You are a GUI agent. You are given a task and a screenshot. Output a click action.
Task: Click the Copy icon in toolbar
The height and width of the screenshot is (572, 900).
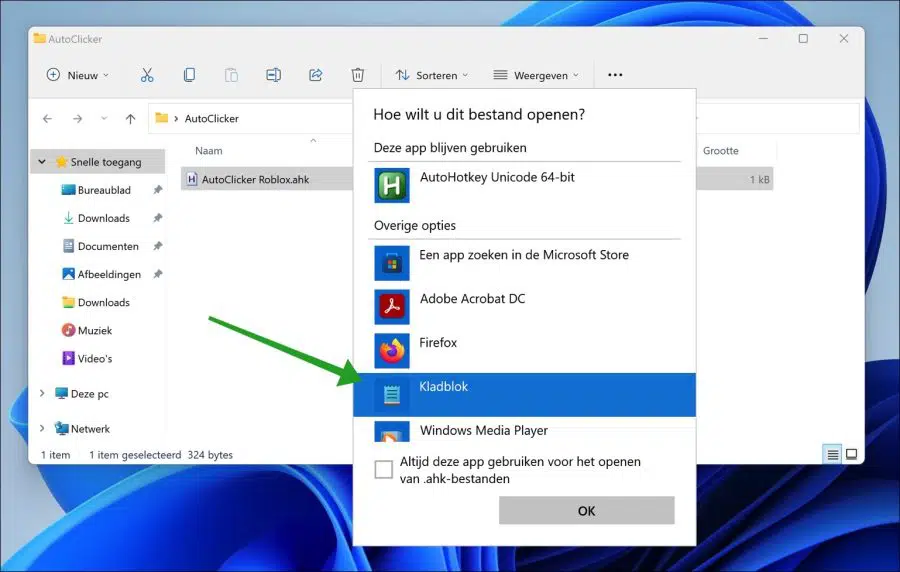[189, 75]
